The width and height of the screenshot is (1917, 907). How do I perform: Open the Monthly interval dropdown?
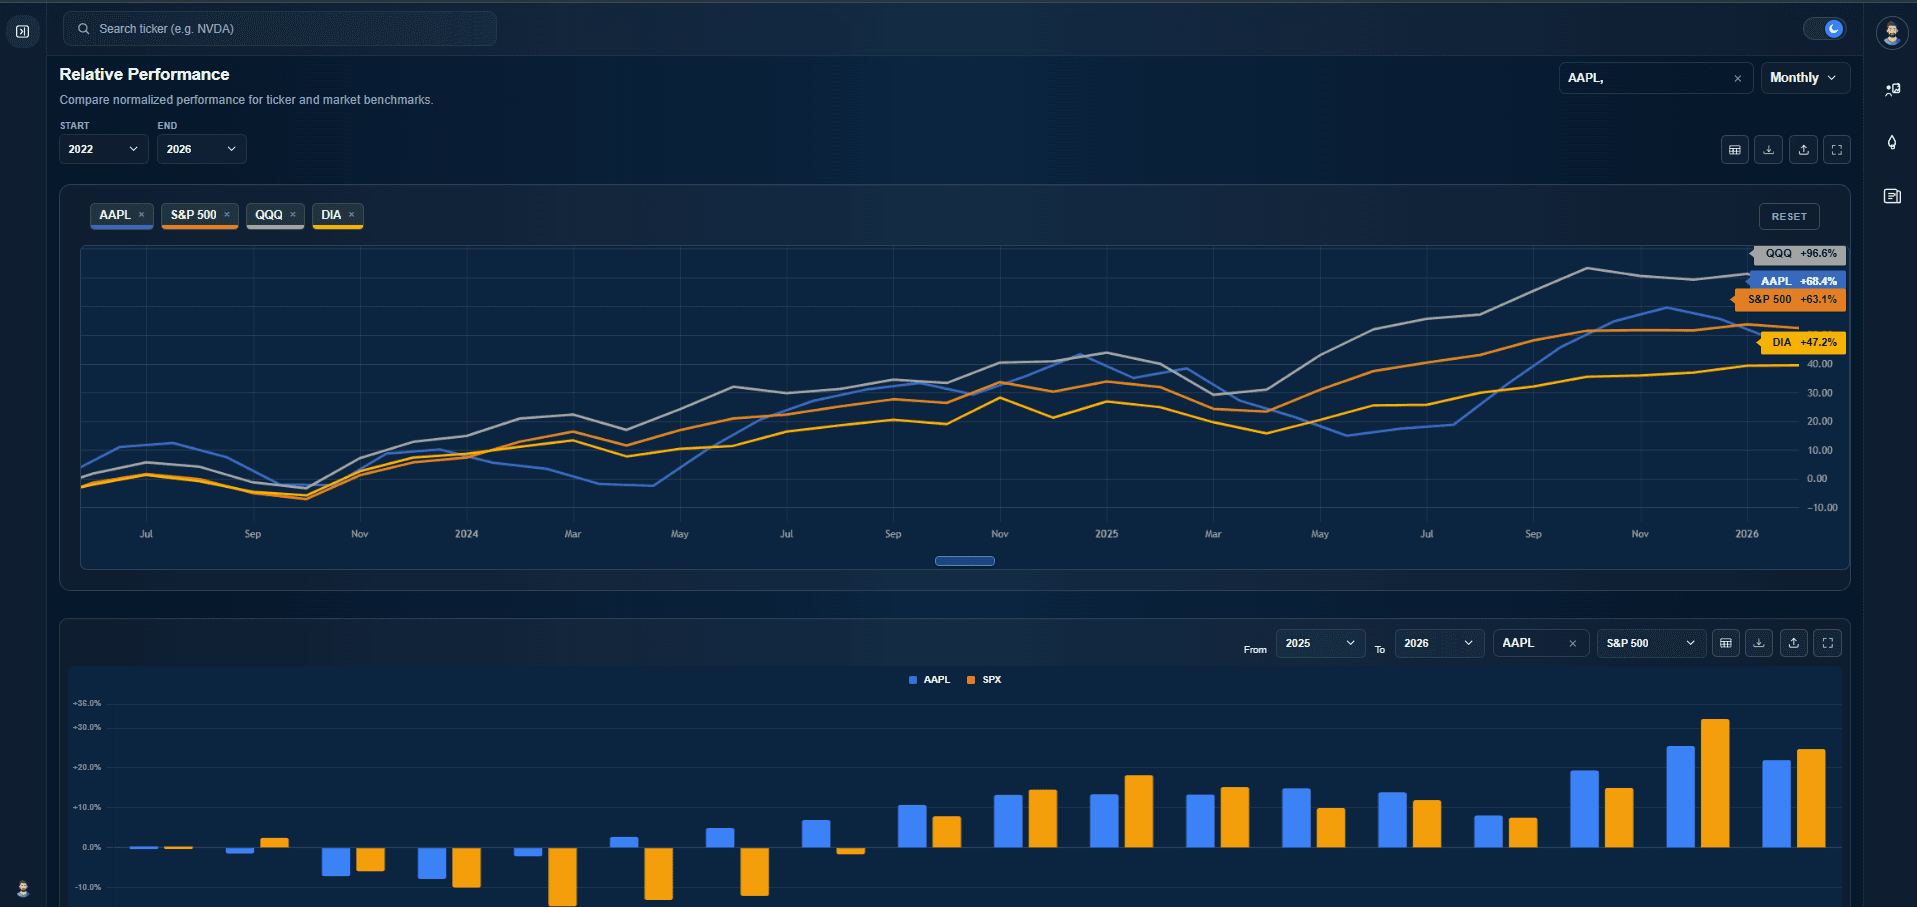click(x=1805, y=78)
